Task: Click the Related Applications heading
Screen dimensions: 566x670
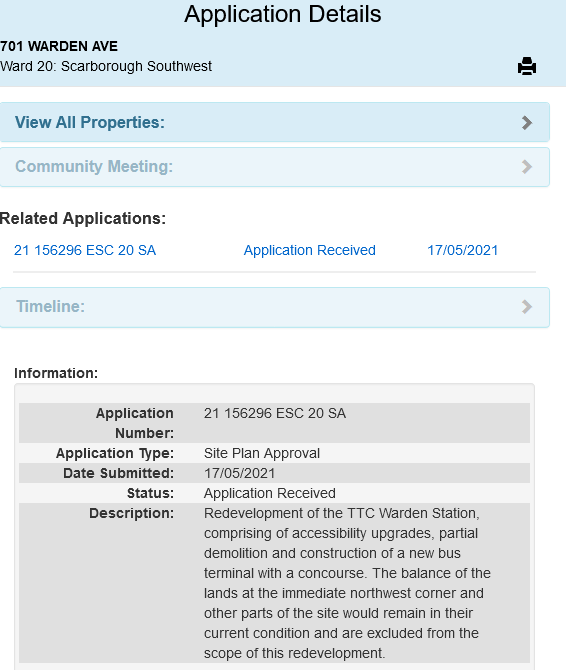Action: point(83,218)
